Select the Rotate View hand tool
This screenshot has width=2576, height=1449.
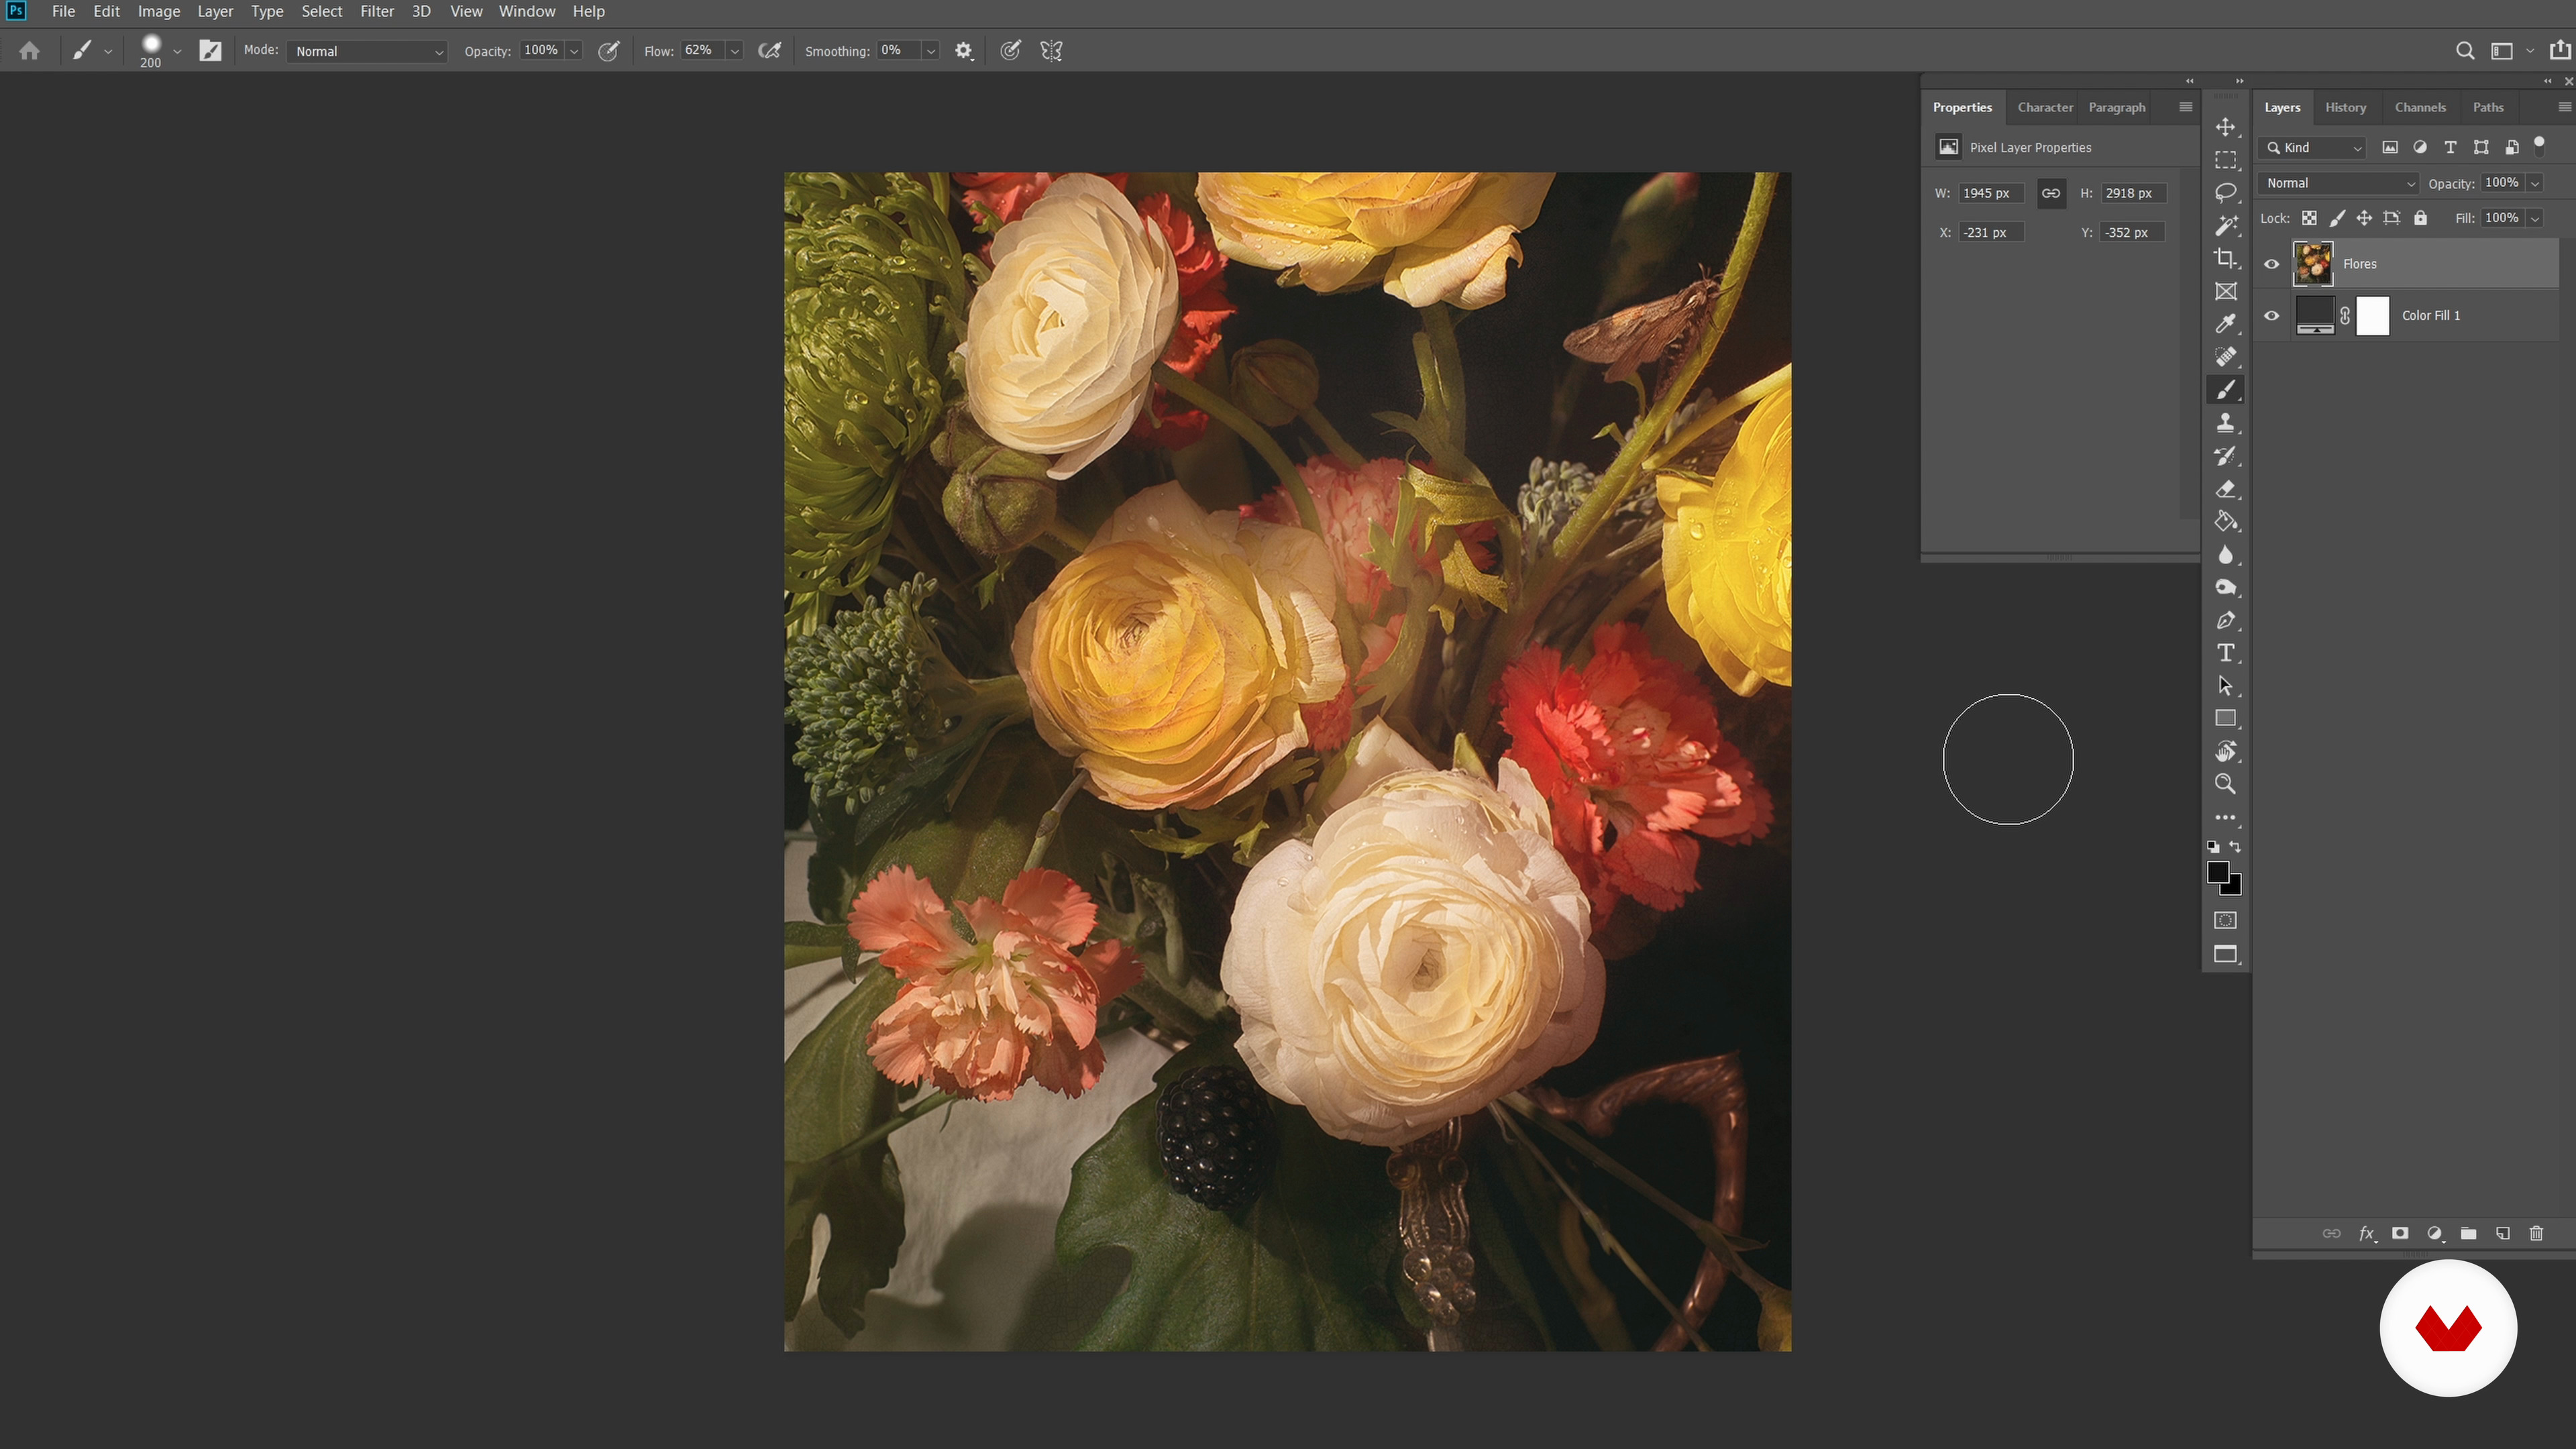pos(2225,751)
